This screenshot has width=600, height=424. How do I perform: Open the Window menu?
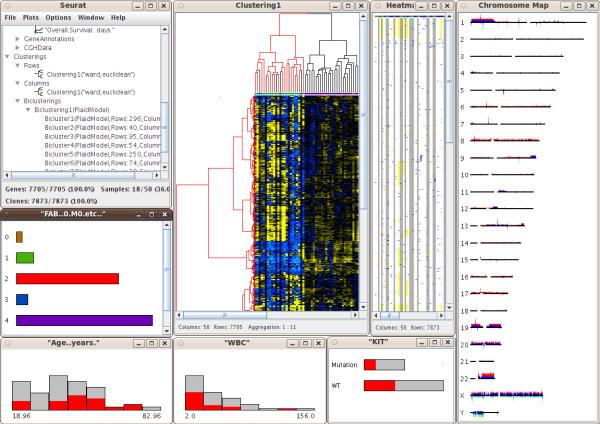pyautogui.click(x=91, y=18)
